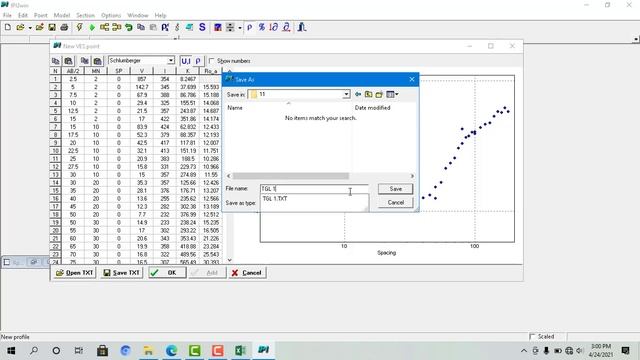Click the rho (ρ) main toolbar icon
The image size is (640, 360).
249,27
